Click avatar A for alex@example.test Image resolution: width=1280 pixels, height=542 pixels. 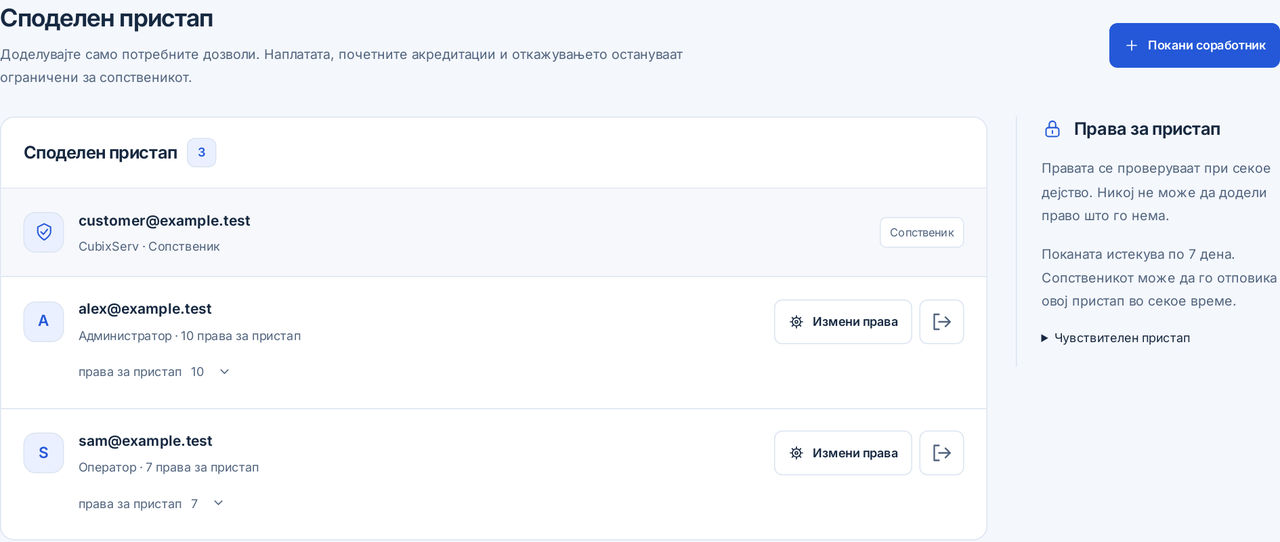[x=44, y=321]
